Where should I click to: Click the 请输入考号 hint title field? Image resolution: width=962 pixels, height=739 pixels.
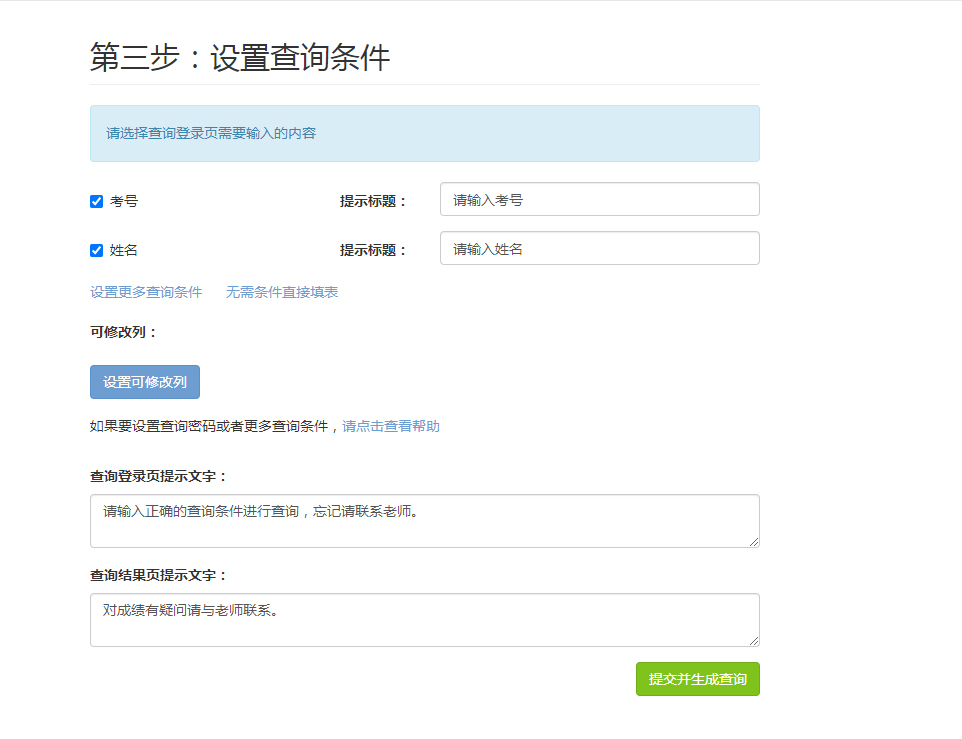(x=599, y=199)
